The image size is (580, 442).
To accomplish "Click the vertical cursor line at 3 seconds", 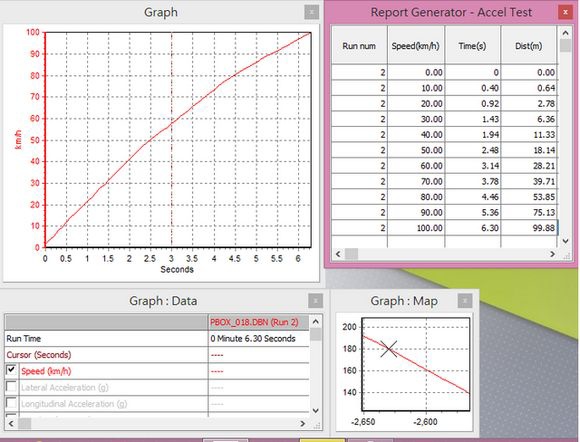I will (x=171, y=140).
